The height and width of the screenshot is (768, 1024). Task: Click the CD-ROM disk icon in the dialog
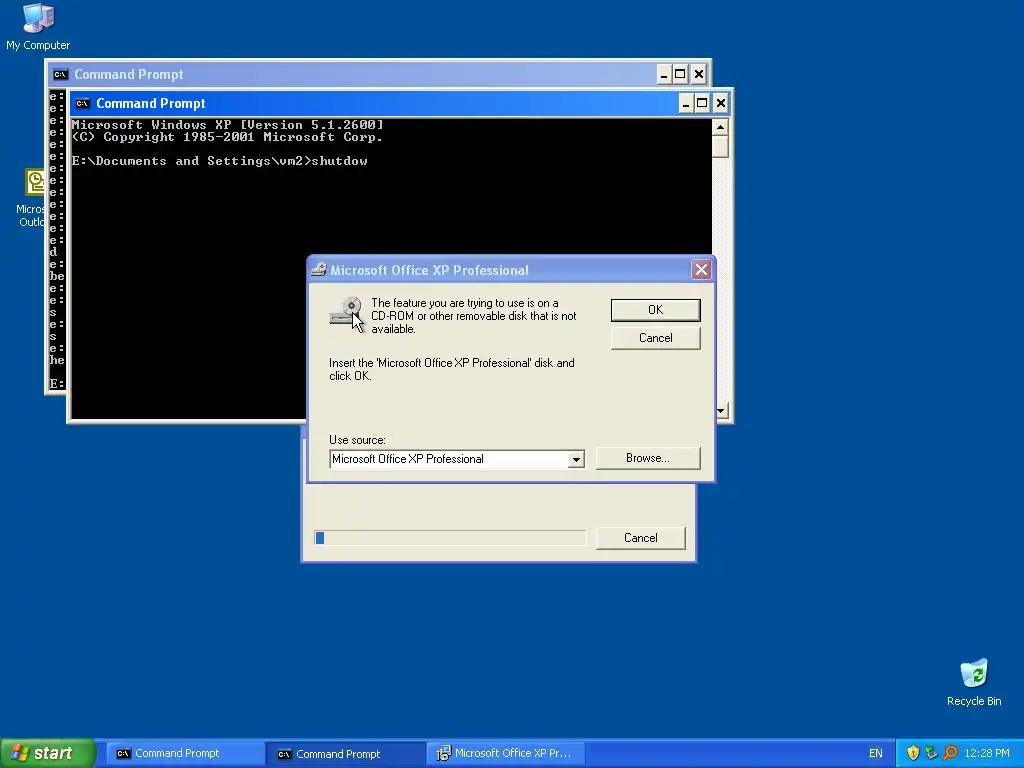click(346, 313)
